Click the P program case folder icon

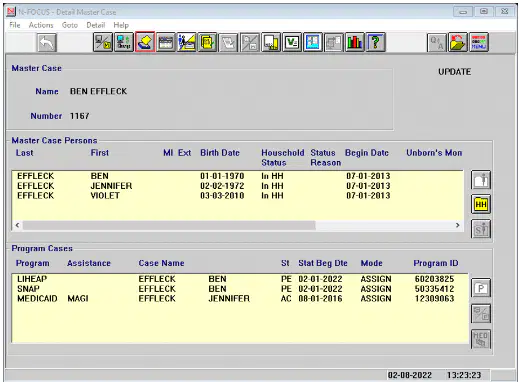coord(481,288)
